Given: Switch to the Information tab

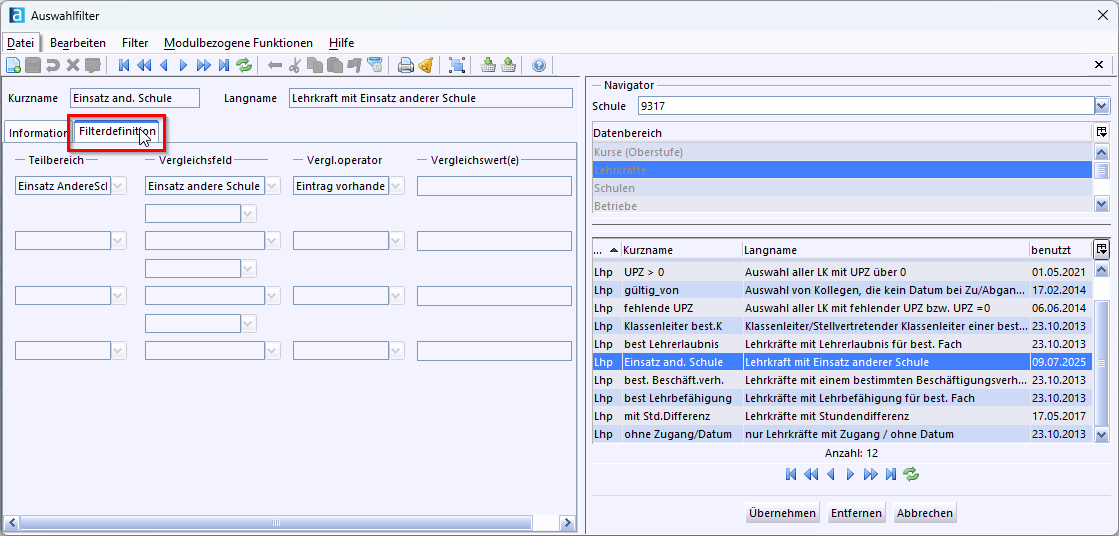Looking at the screenshot, I should 39,133.
